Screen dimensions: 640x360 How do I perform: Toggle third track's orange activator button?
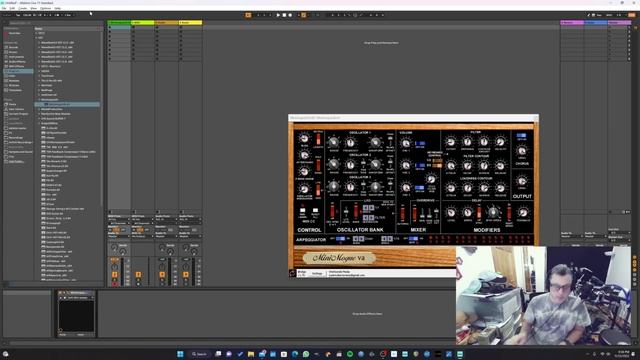(162, 275)
